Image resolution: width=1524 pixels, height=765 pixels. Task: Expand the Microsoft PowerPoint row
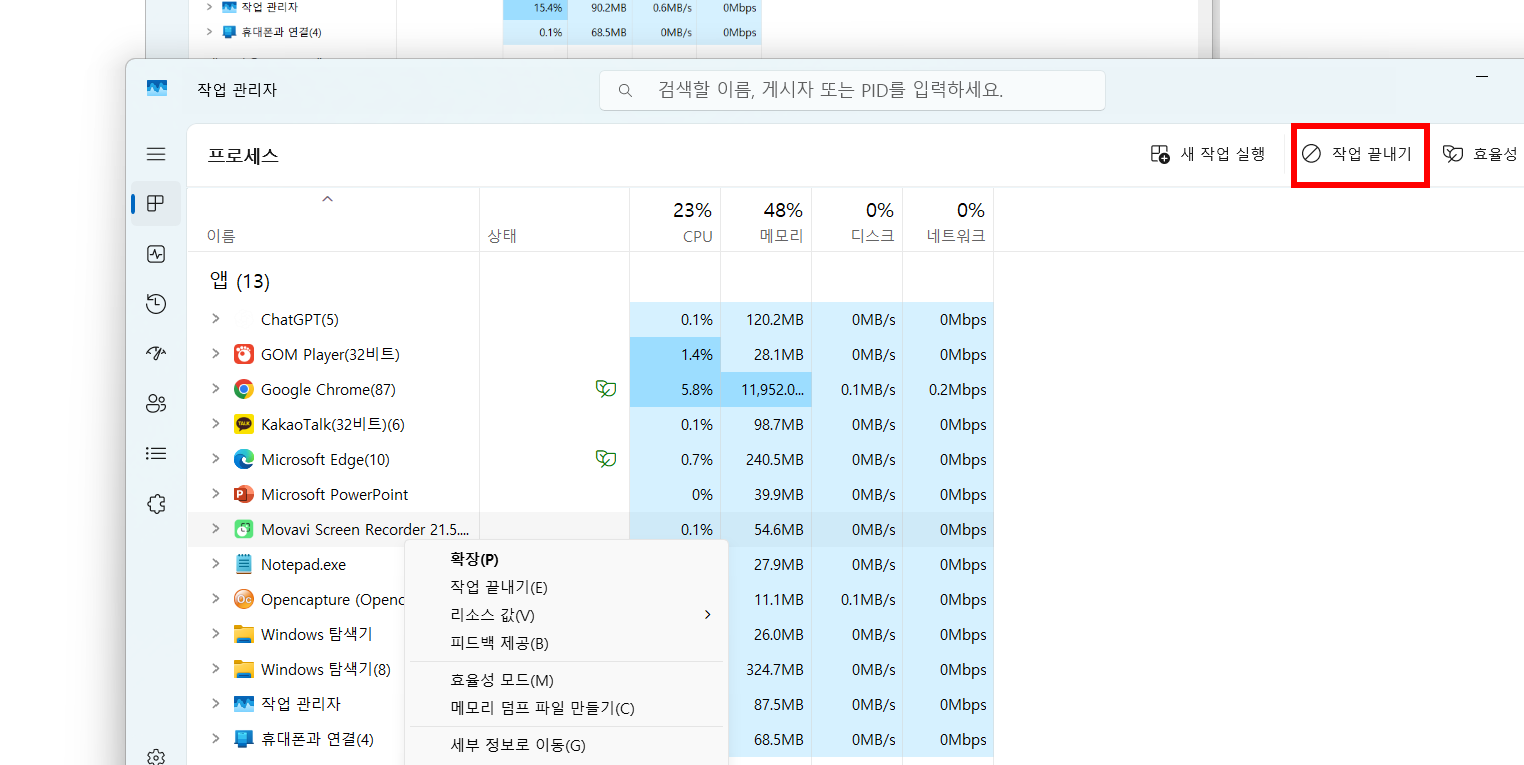215,494
